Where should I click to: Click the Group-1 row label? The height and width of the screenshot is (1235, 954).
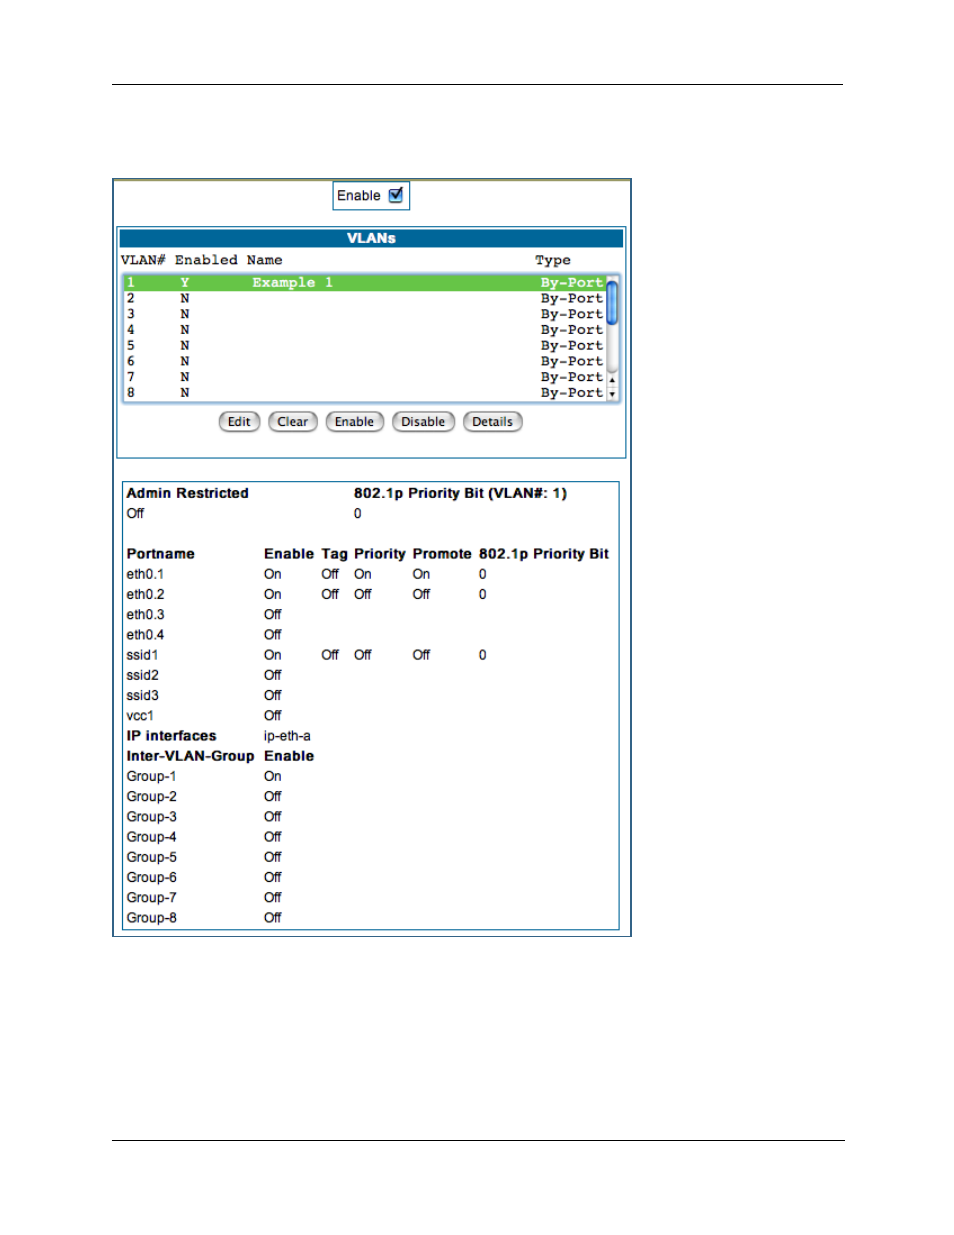[151, 776]
